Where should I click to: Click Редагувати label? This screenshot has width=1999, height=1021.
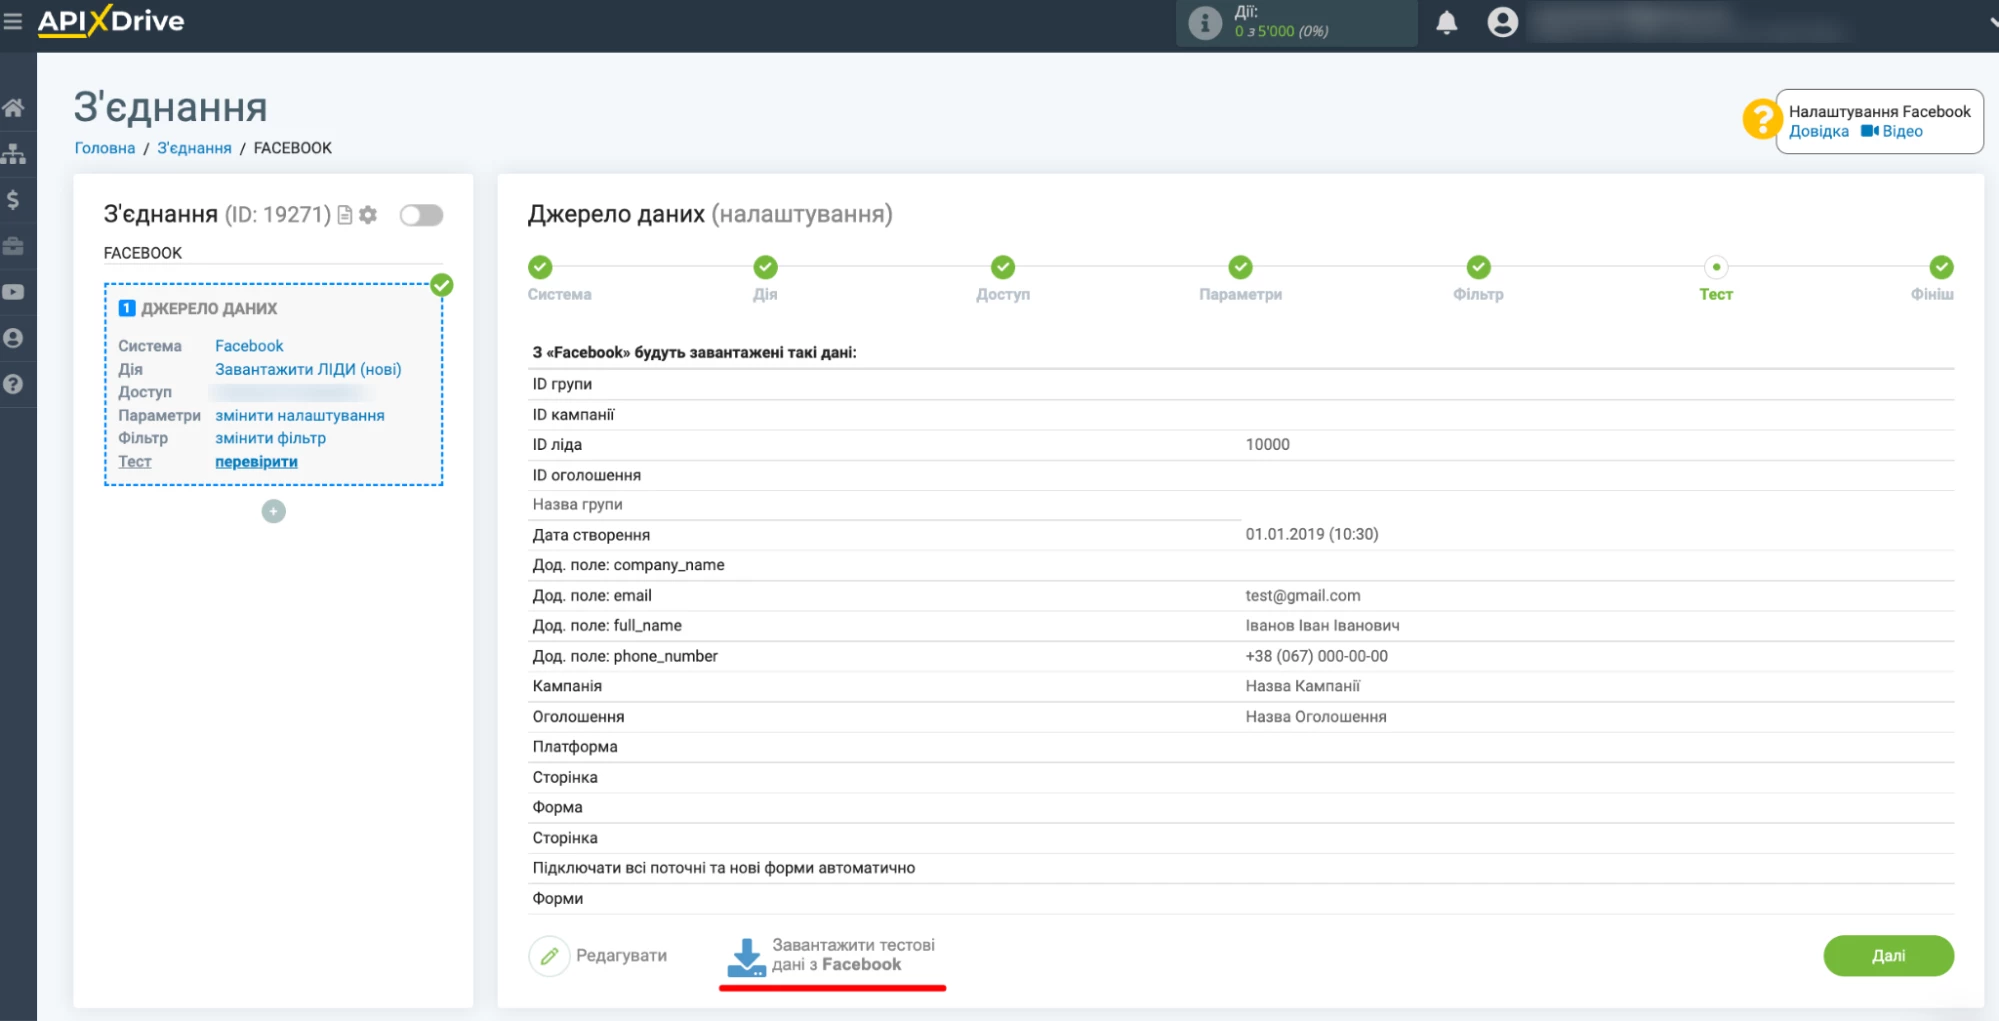[621, 956]
